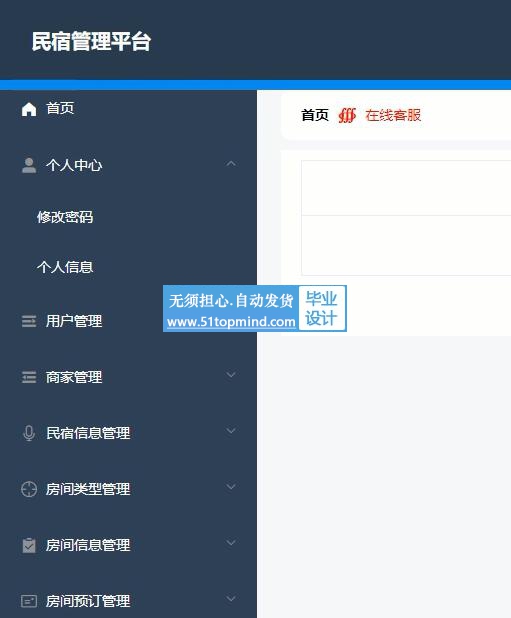This screenshot has width=511, height=618.
Task: Click the card icon beside 房间预订管理
Action: pos(29,601)
